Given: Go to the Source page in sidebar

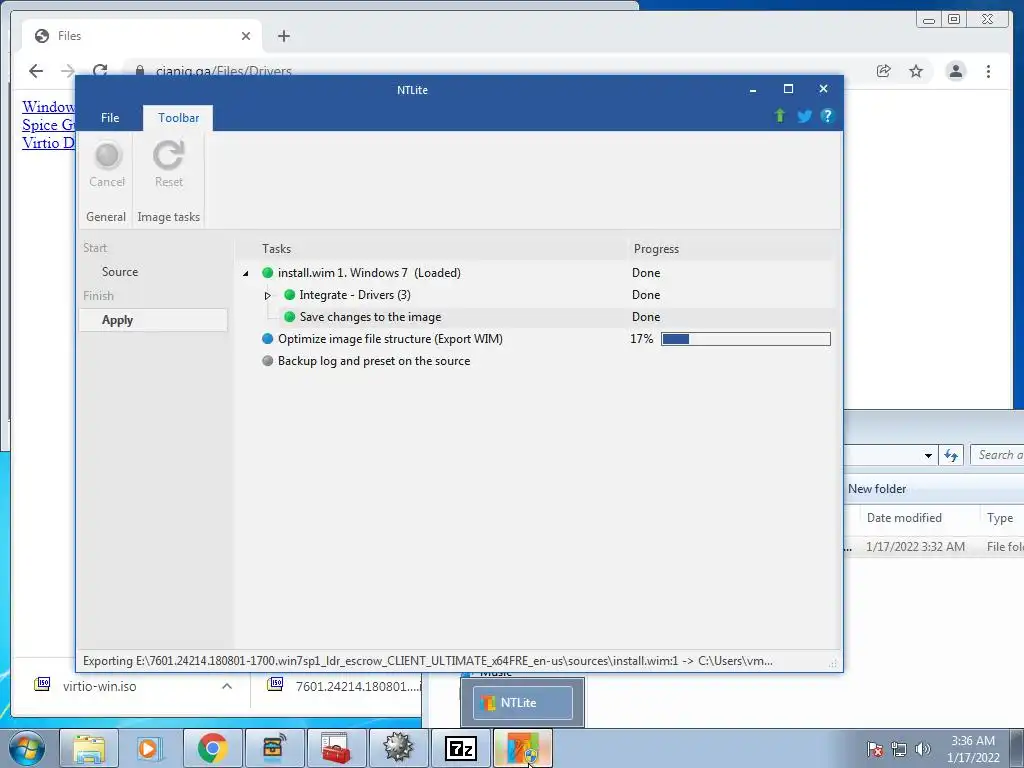Looking at the screenshot, I should tap(120, 272).
